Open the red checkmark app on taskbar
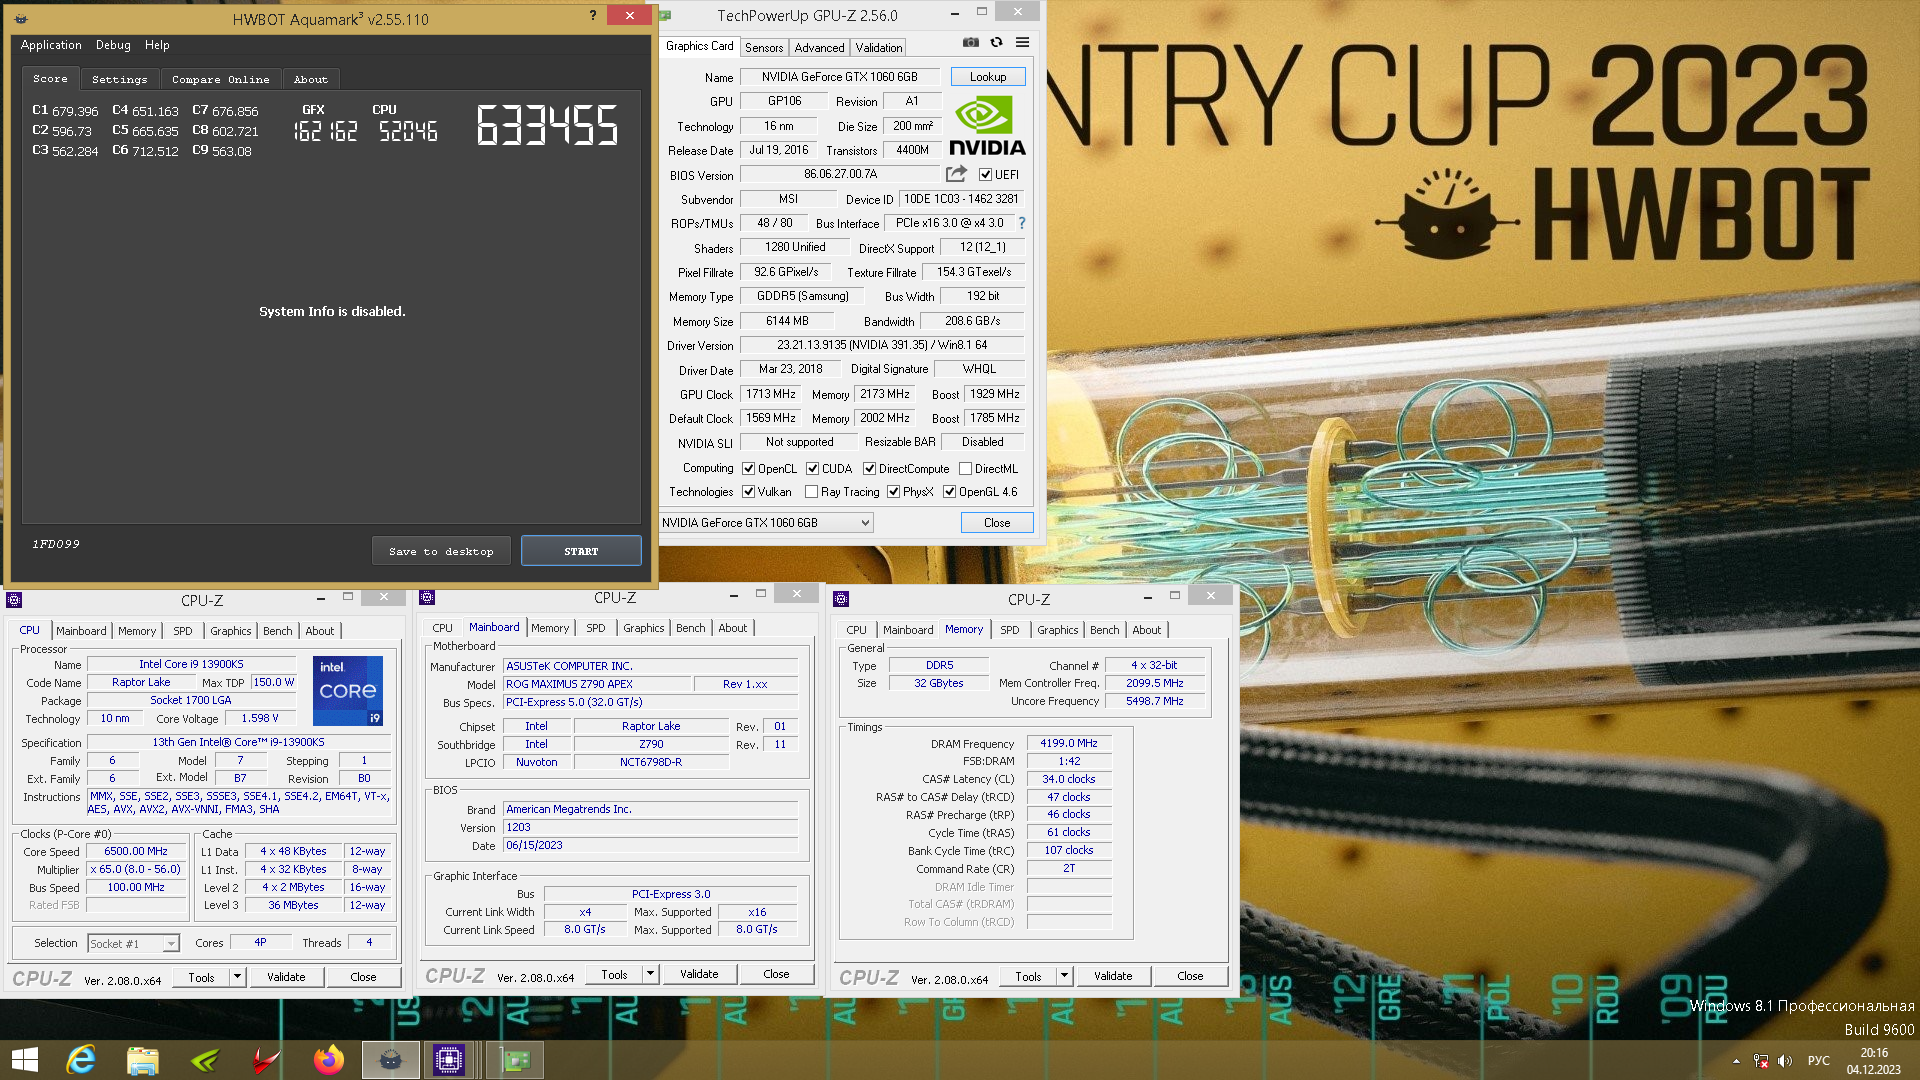 (x=266, y=1060)
